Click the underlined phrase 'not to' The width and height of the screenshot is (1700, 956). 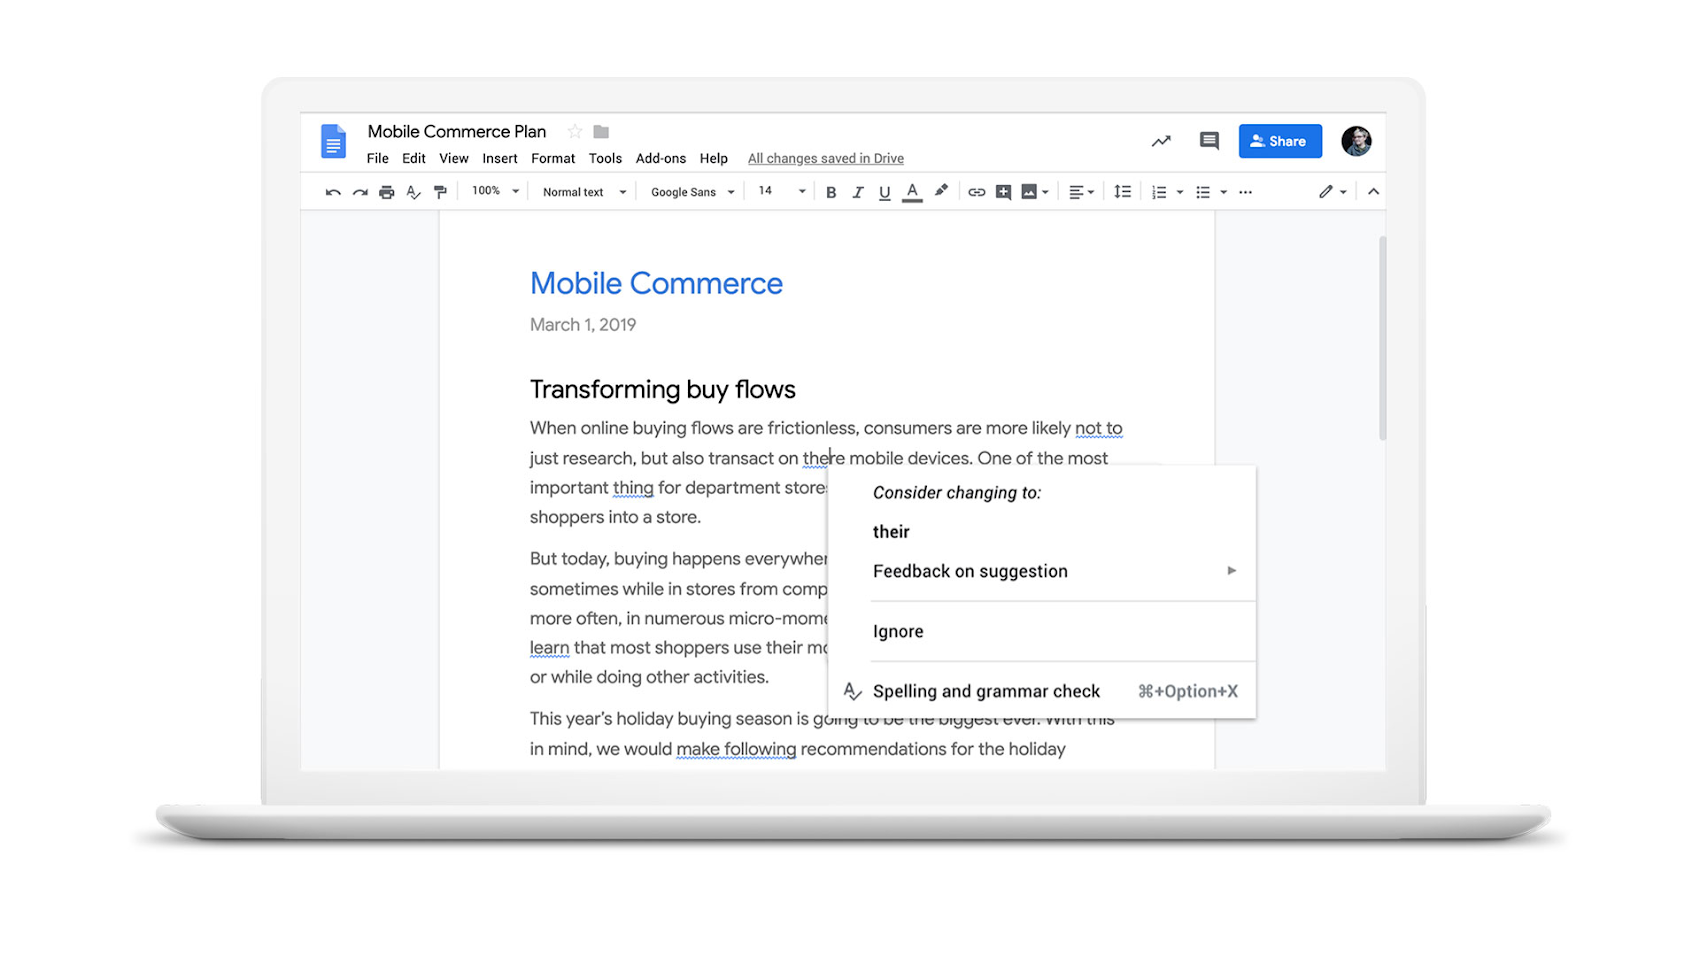(1099, 428)
